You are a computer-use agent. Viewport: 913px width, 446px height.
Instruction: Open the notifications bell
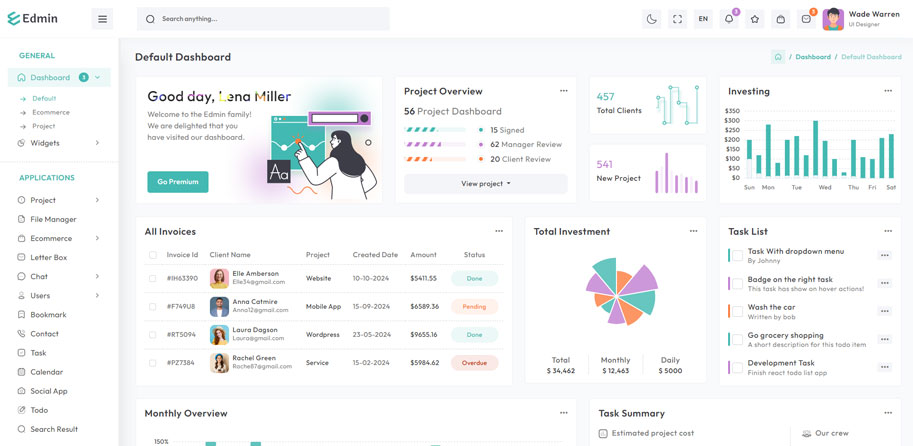point(729,19)
